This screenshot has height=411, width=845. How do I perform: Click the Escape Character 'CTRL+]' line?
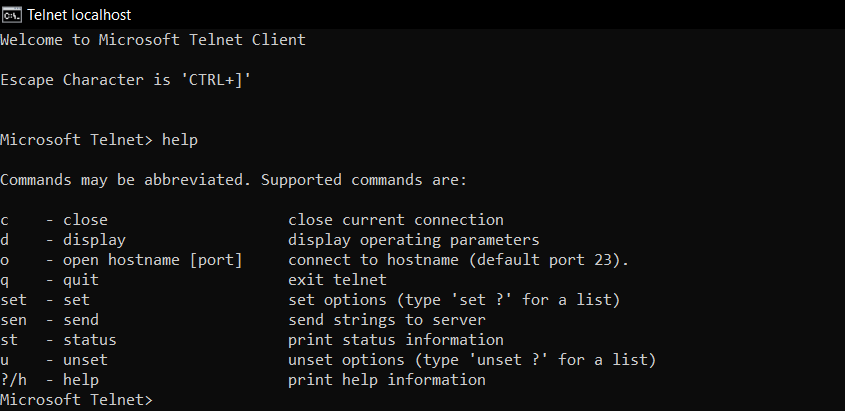click(x=125, y=80)
